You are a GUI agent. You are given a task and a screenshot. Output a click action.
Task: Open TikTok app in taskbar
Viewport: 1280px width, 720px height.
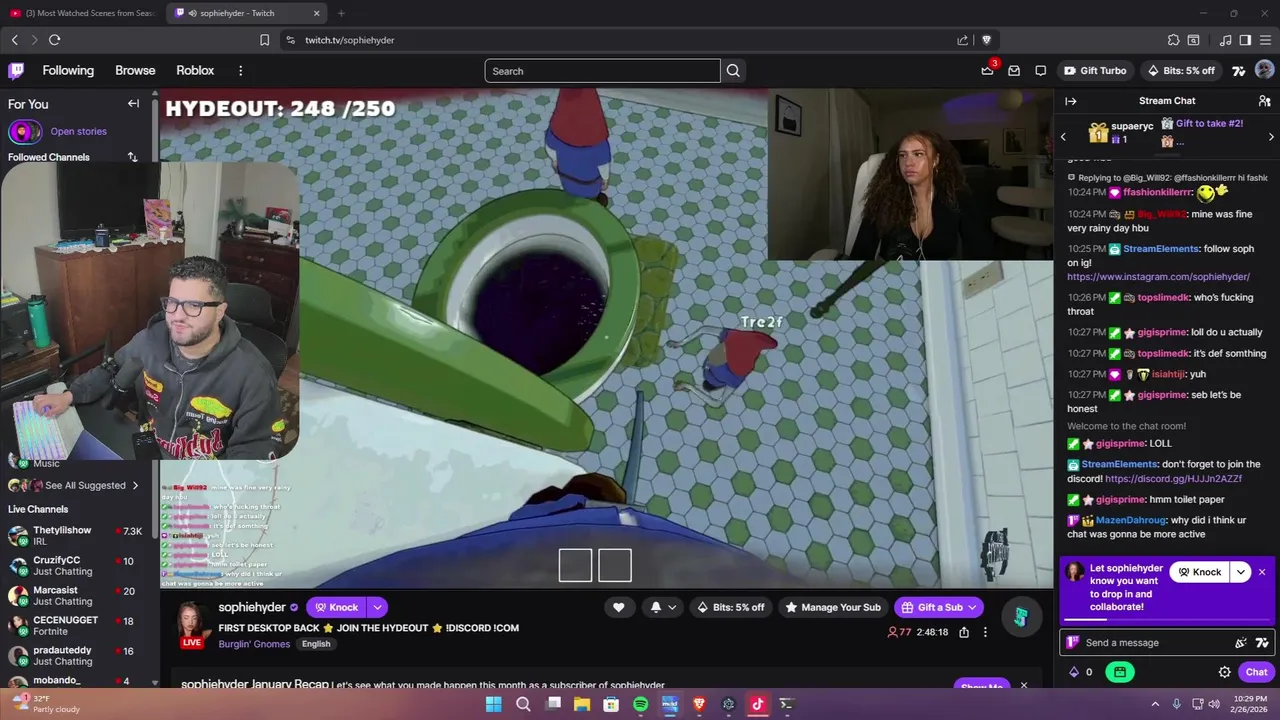point(757,704)
